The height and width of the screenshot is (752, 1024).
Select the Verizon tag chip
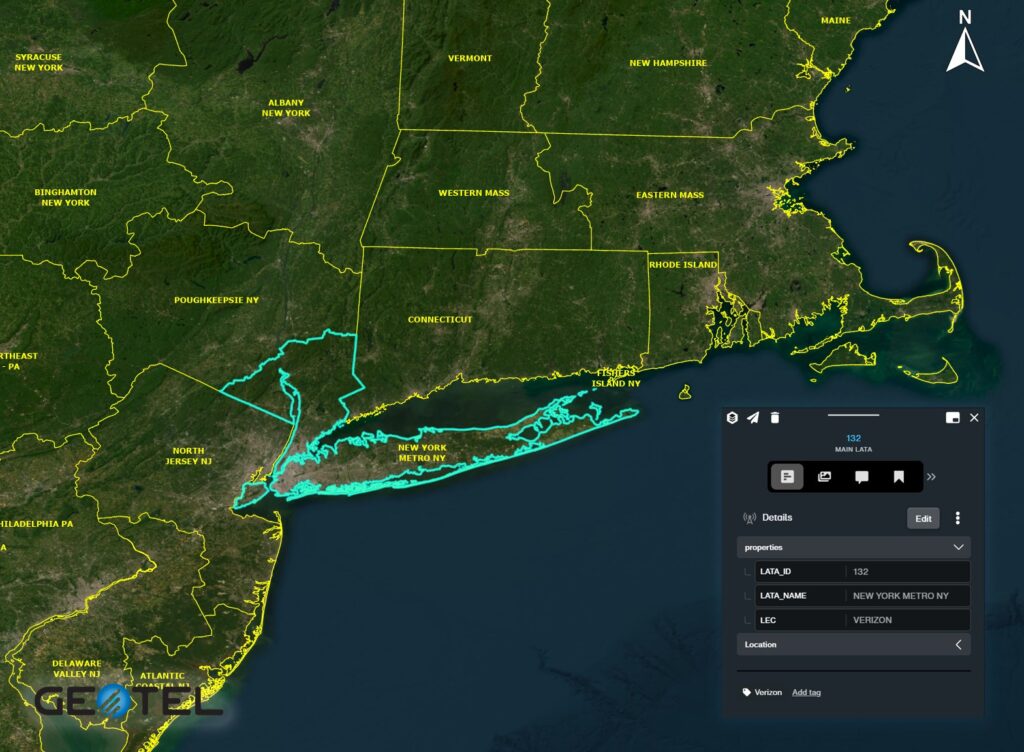(x=763, y=692)
